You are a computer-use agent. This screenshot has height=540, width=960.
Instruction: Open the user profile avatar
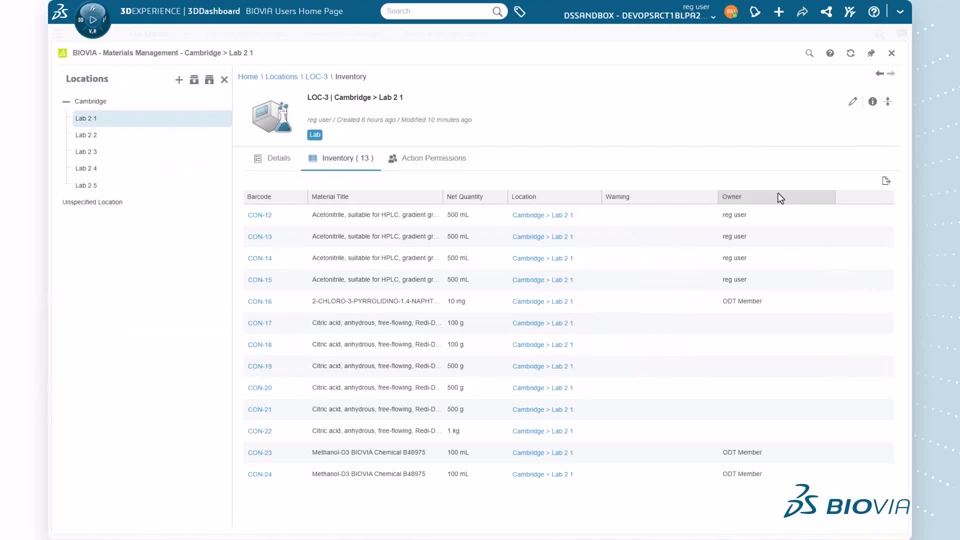731,12
